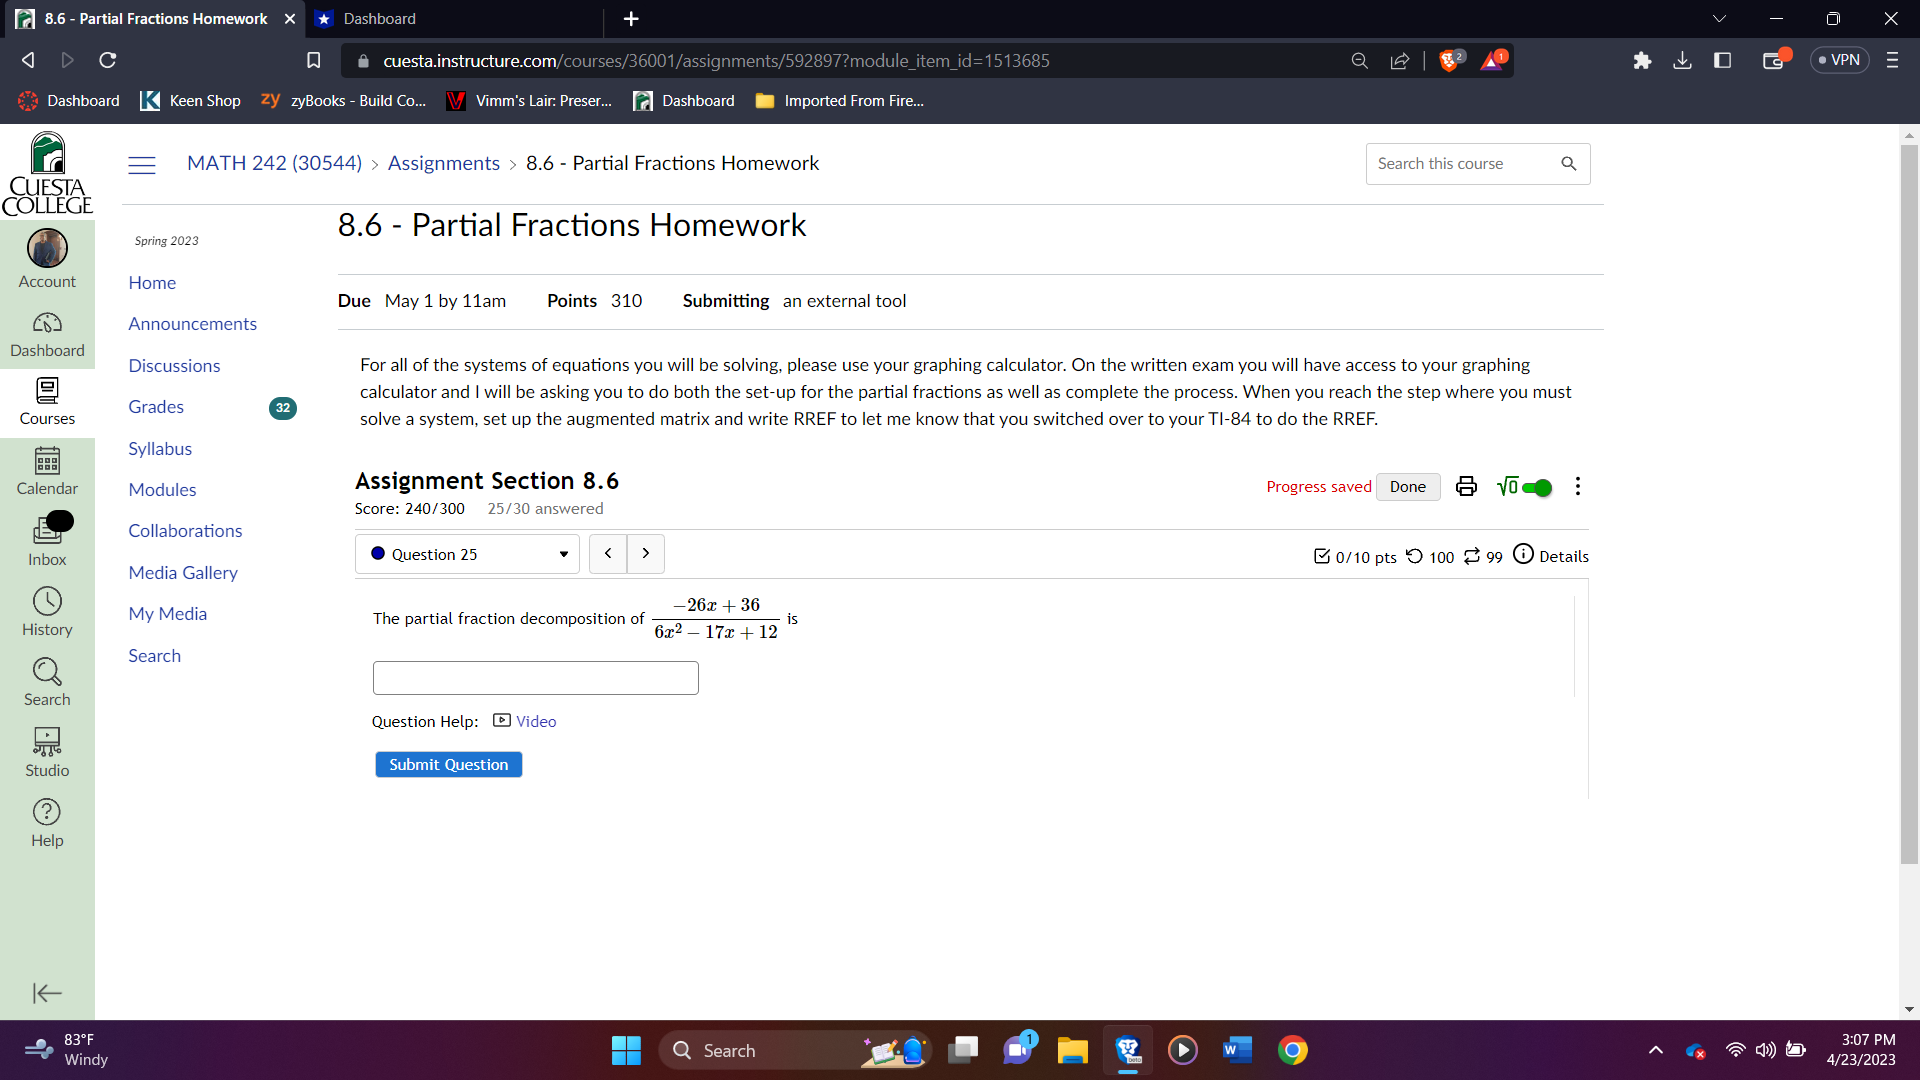Click the print icon near Done
1920x1080 pixels.
[1464, 486]
